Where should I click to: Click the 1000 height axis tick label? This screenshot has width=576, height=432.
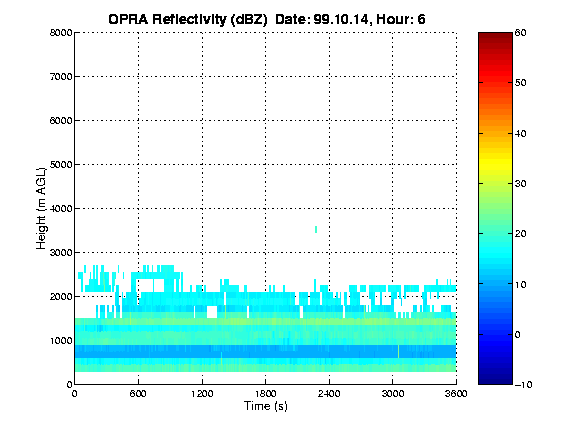(61, 341)
